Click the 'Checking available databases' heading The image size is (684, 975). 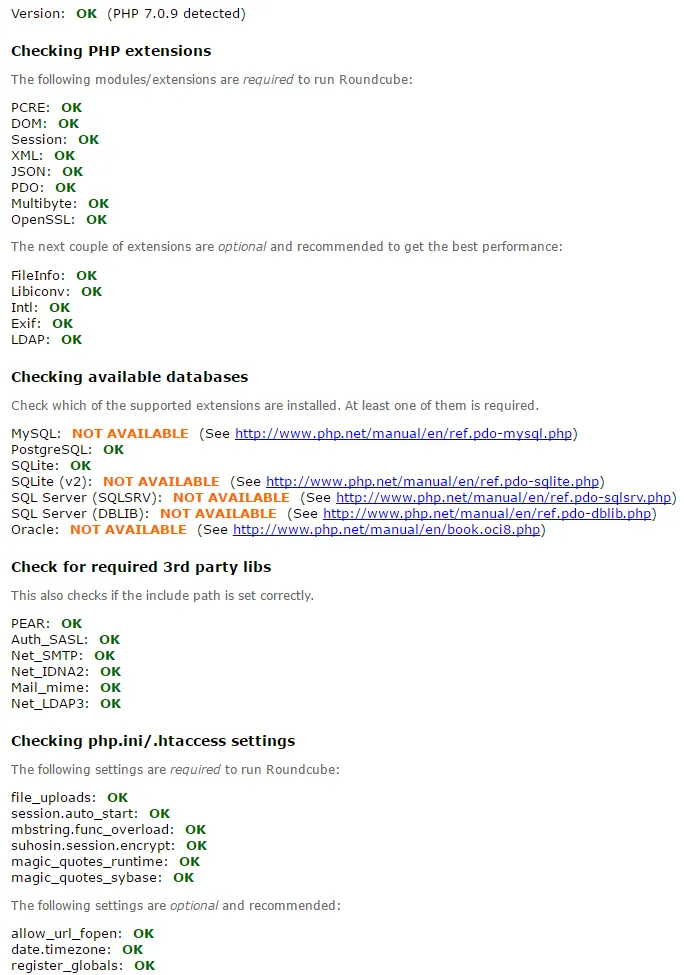(129, 377)
